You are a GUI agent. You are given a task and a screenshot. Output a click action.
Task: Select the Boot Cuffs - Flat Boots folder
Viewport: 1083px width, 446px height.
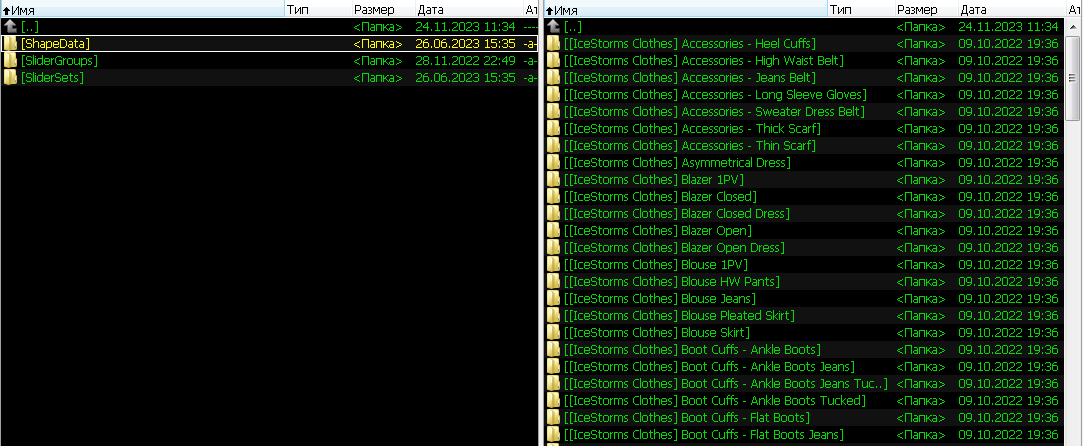(x=687, y=417)
